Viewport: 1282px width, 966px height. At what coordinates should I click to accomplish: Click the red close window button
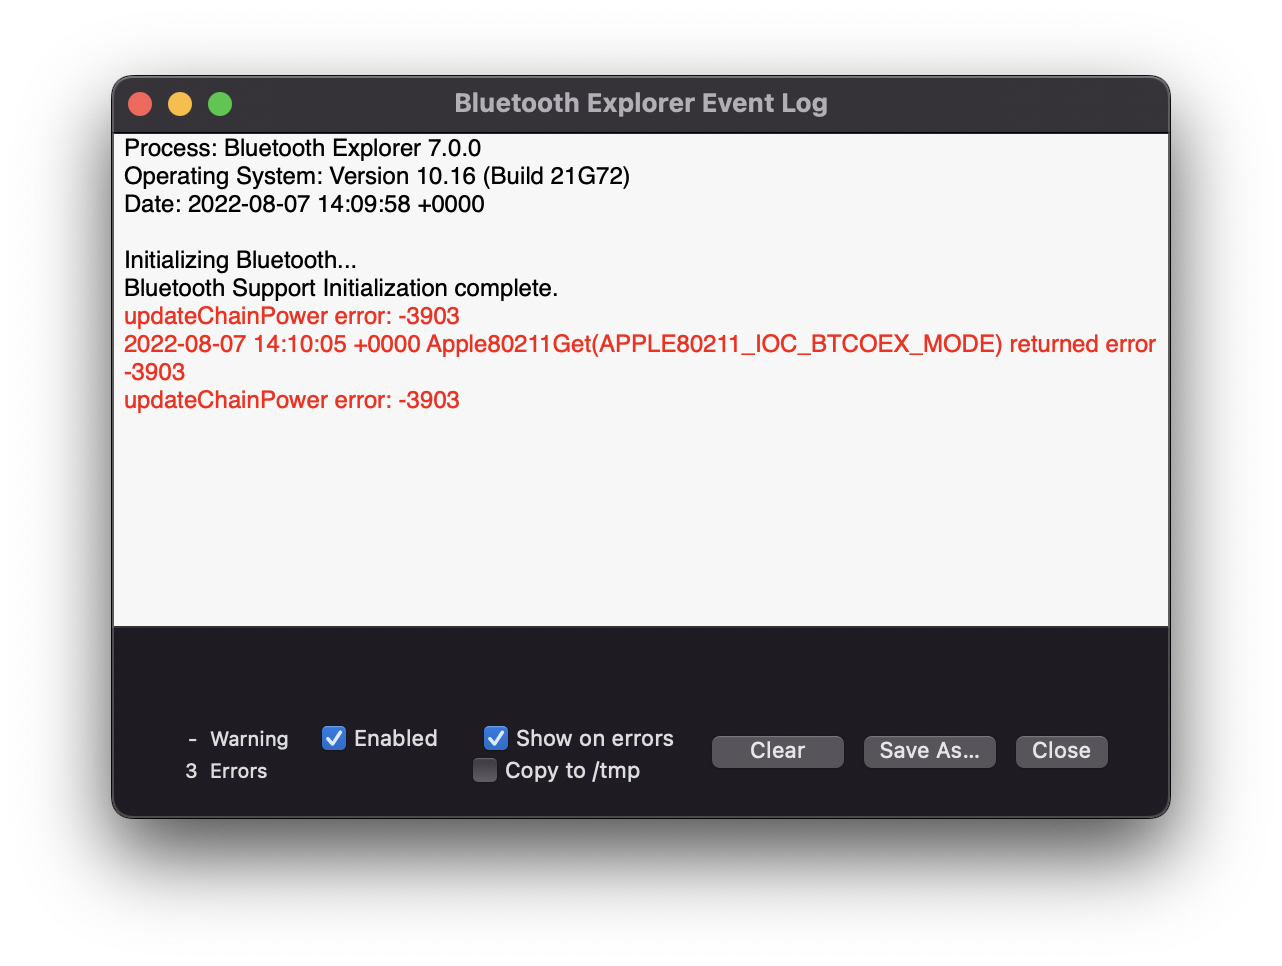(140, 104)
